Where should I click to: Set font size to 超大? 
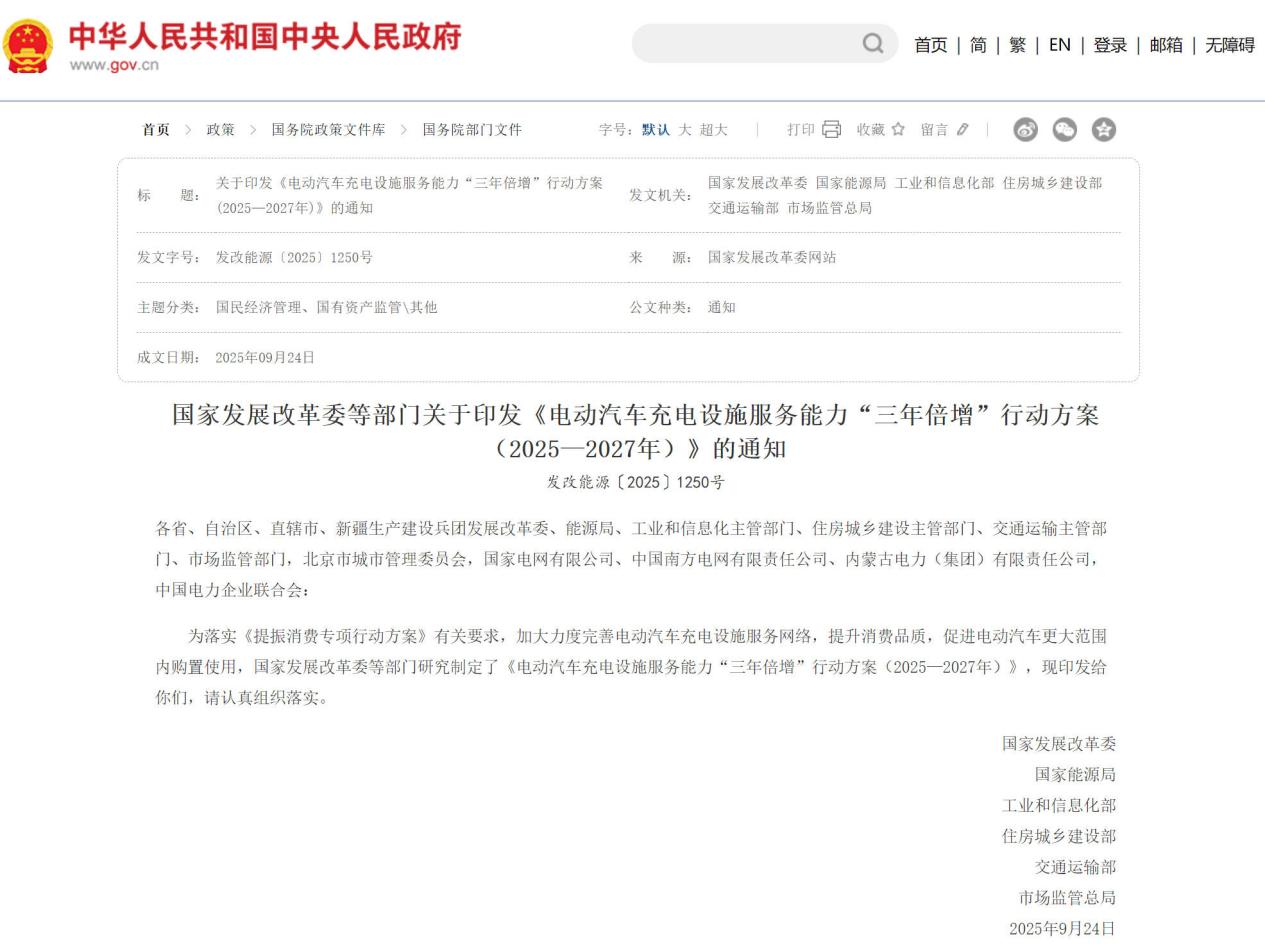click(x=713, y=130)
